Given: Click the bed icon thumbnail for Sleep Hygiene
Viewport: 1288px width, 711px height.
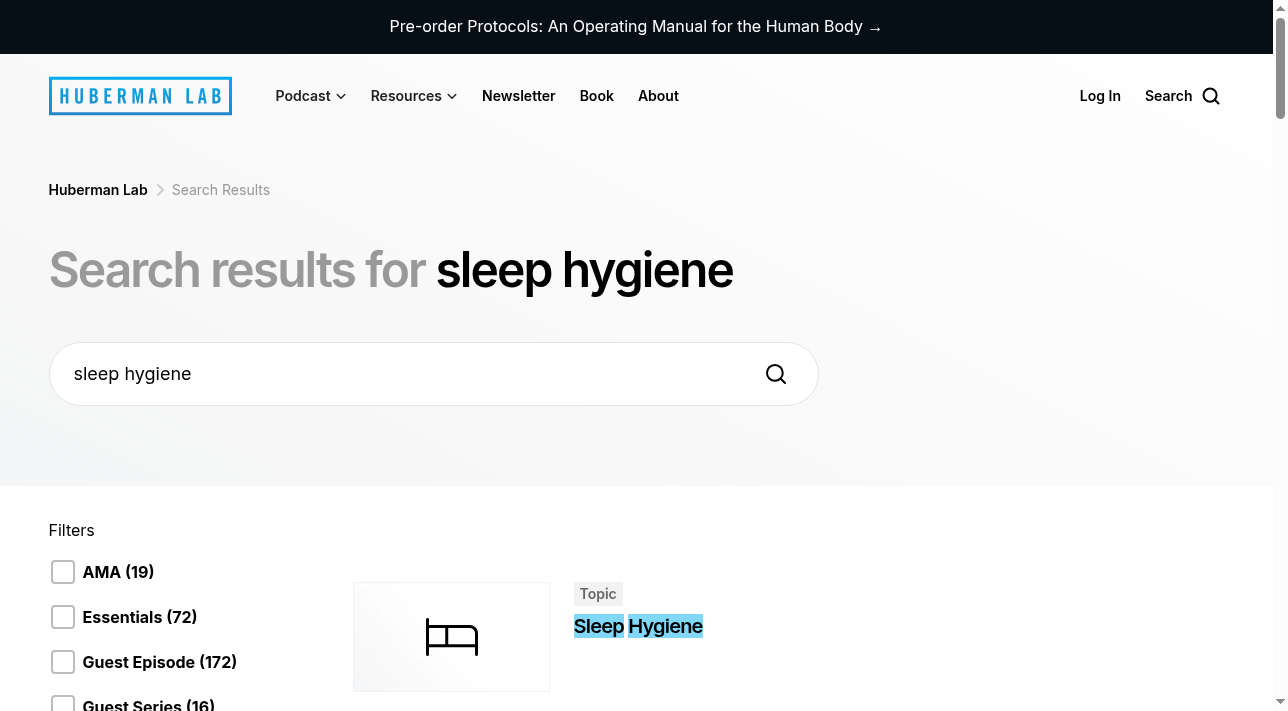Looking at the screenshot, I should pyautogui.click(x=451, y=637).
